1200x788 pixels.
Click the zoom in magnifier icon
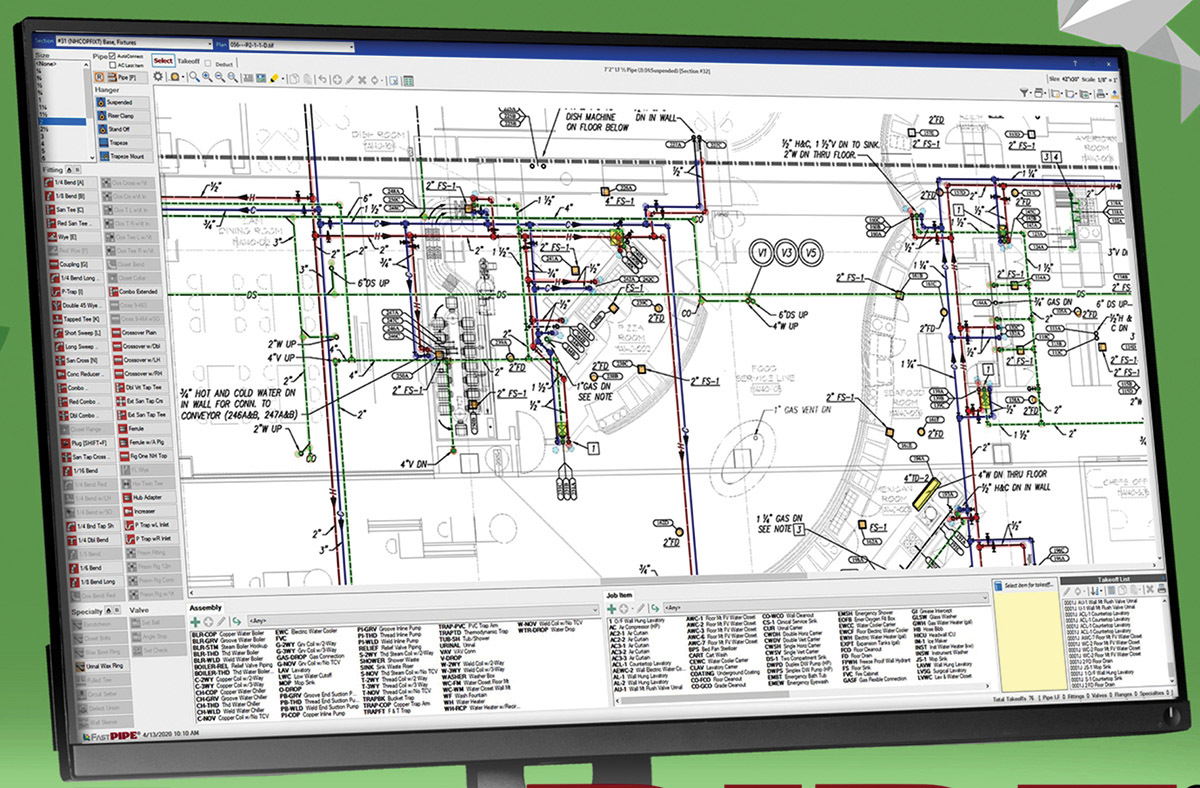pyautogui.click(x=205, y=77)
